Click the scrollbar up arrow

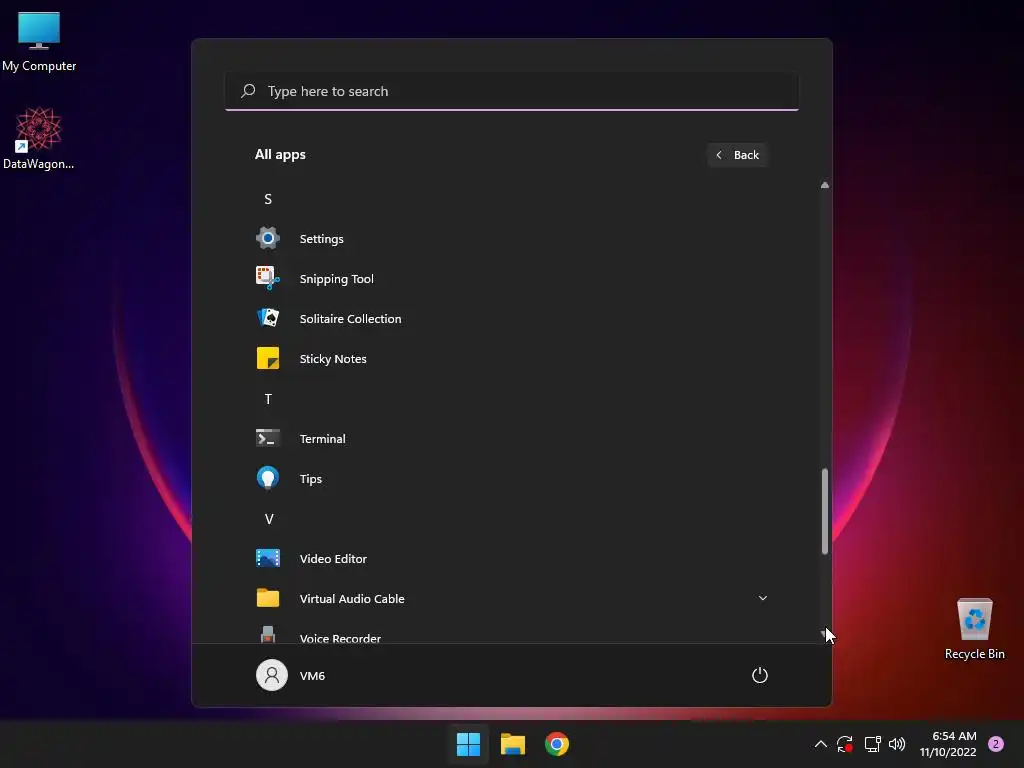pyautogui.click(x=825, y=185)
